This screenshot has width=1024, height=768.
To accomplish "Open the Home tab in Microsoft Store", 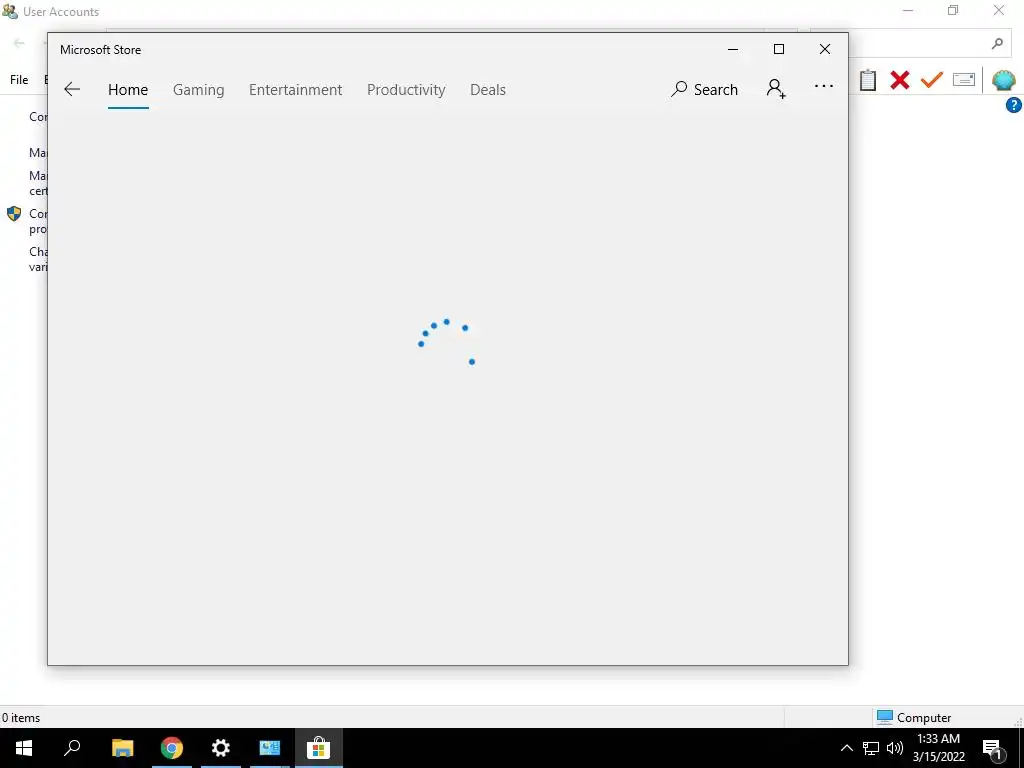I will [x=128, y=89].
